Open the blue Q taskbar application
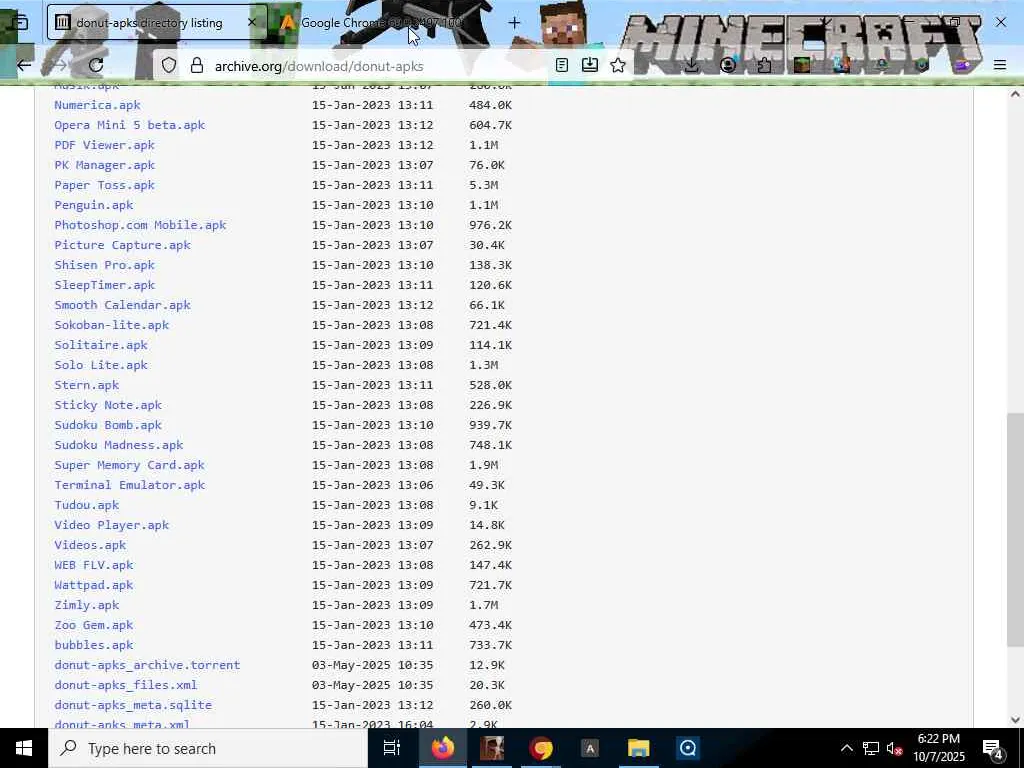Image resolution: width=1024 pixels, height=768 pixels. pos(688,748)
